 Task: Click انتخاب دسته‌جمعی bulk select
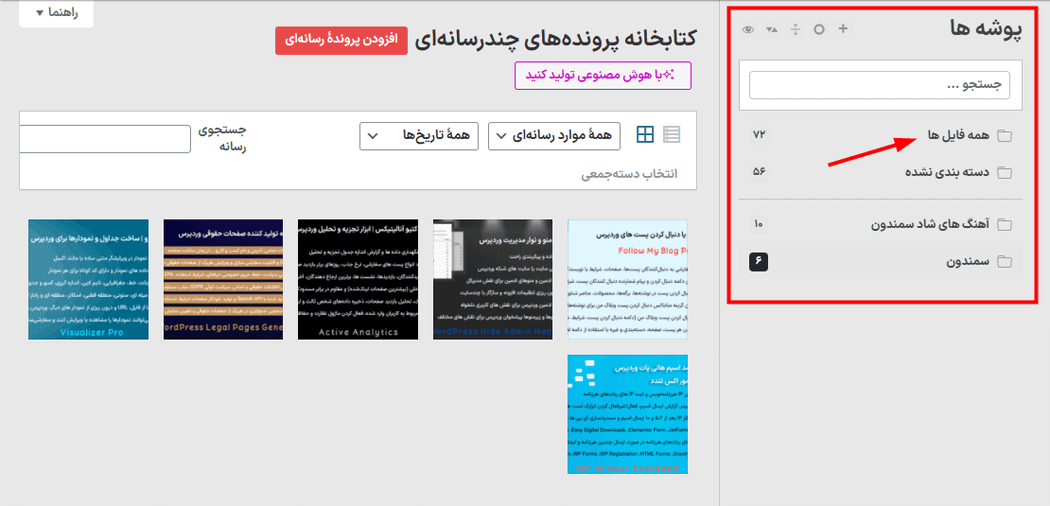click(629, 174)
